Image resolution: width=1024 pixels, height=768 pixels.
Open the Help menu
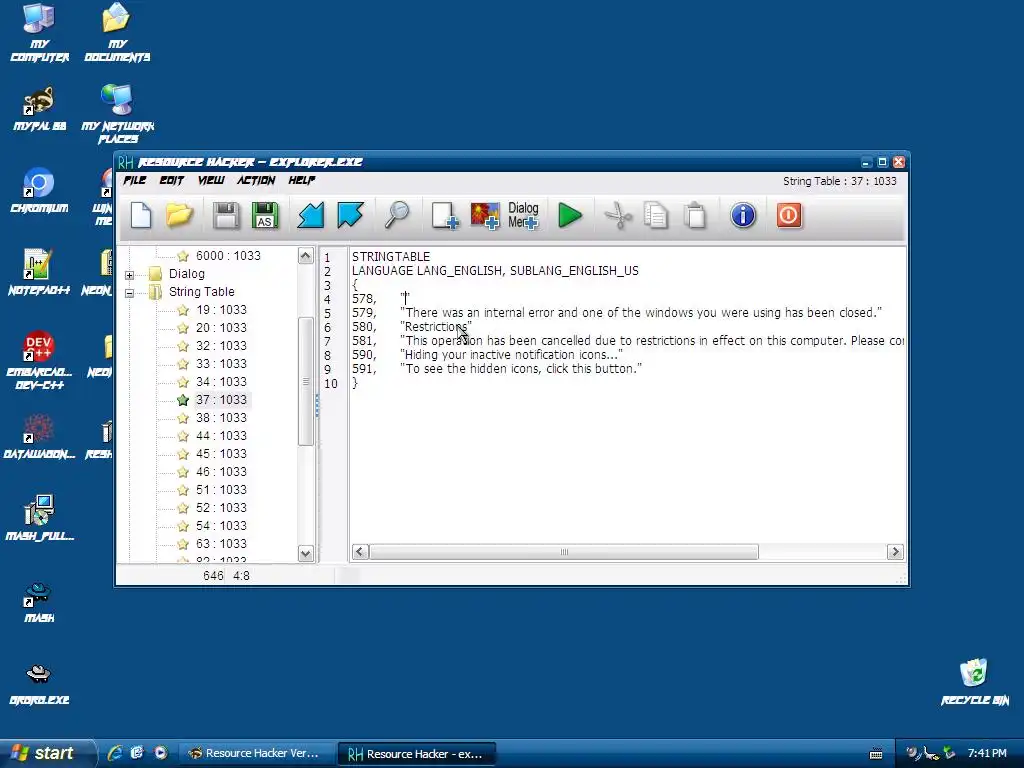(302, 180)
